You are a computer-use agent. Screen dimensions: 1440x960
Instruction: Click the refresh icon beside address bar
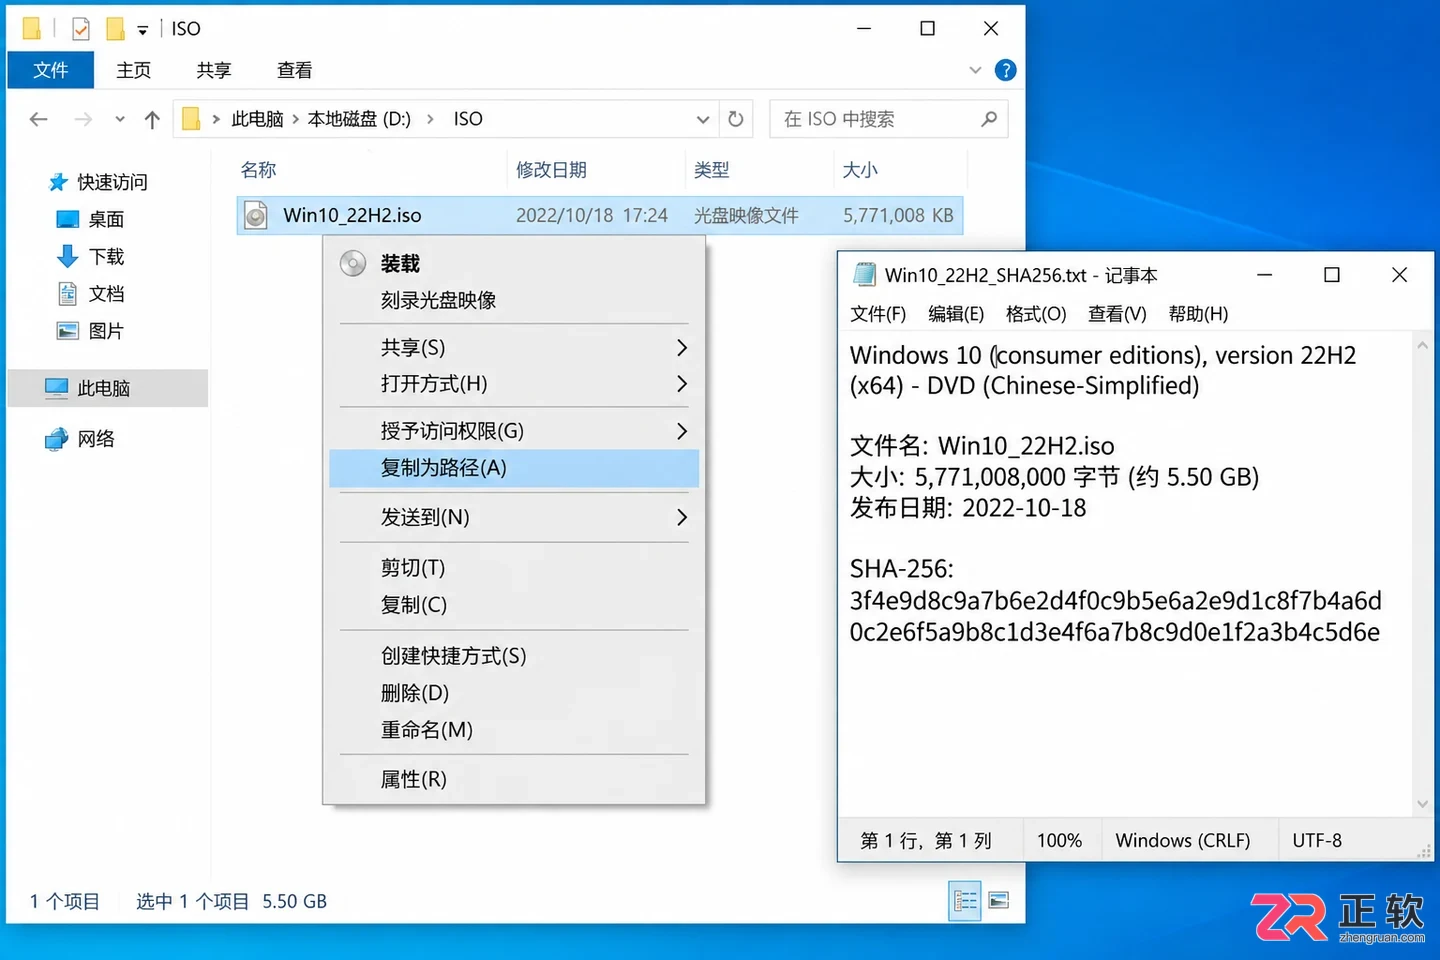(736, 119)
